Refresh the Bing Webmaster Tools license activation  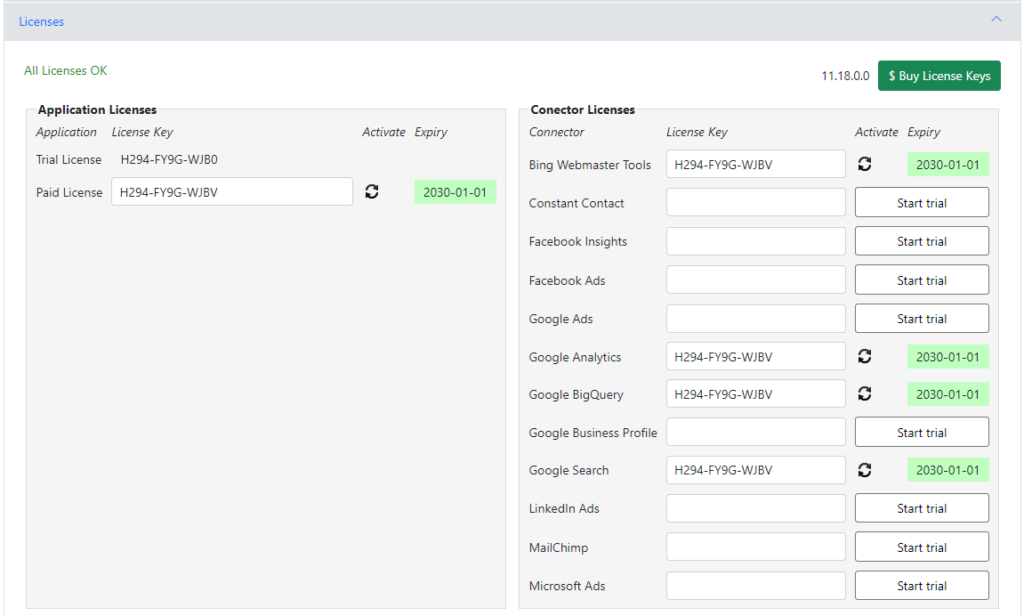[864, 163]
